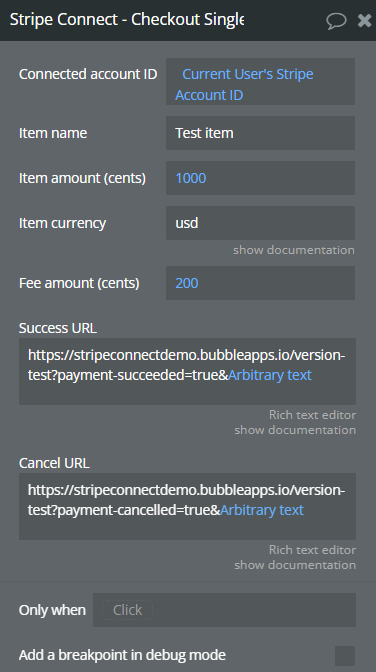Show documentation below Success URL
This screenshot has width=376, height=672.
(295, 430)
